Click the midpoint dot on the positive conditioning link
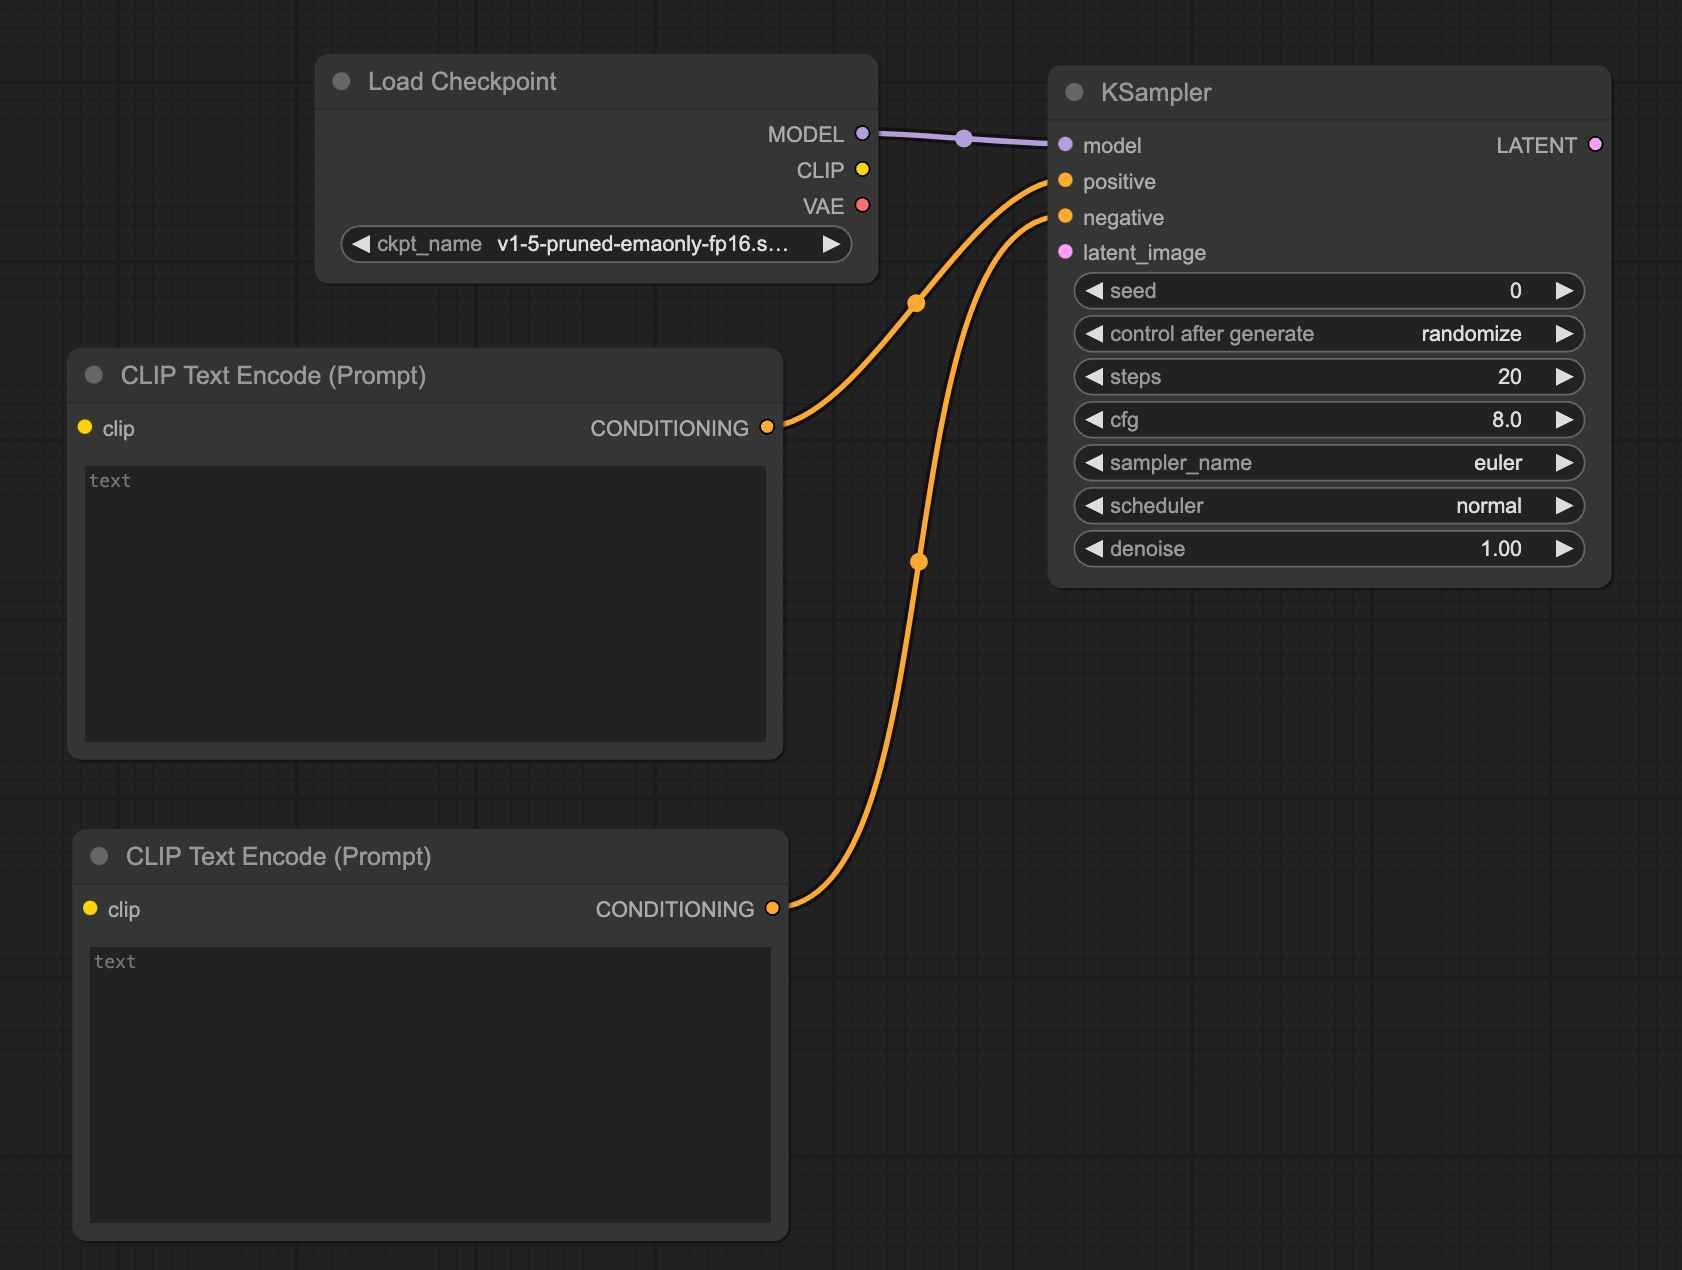The height and width of the screenshot is (1270, 1682). 916,303
